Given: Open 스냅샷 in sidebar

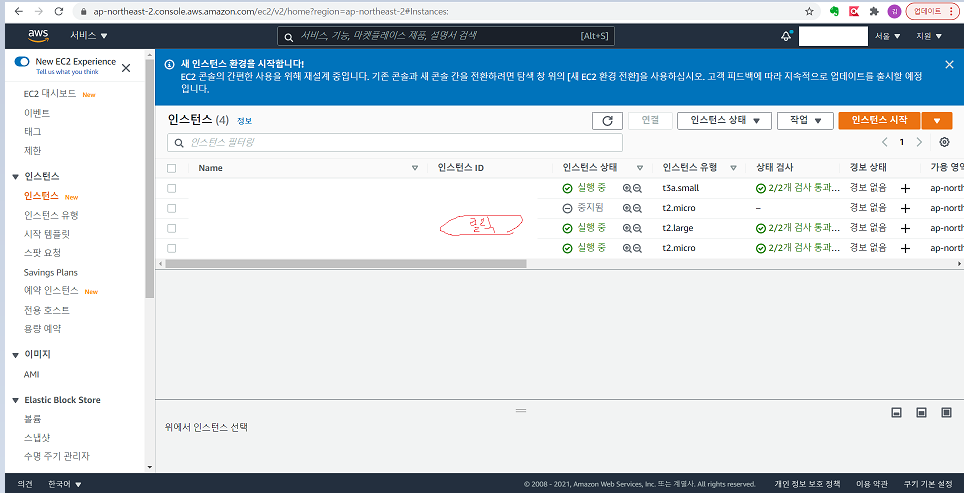Looking at the screenshot, I should click(37, 438).
